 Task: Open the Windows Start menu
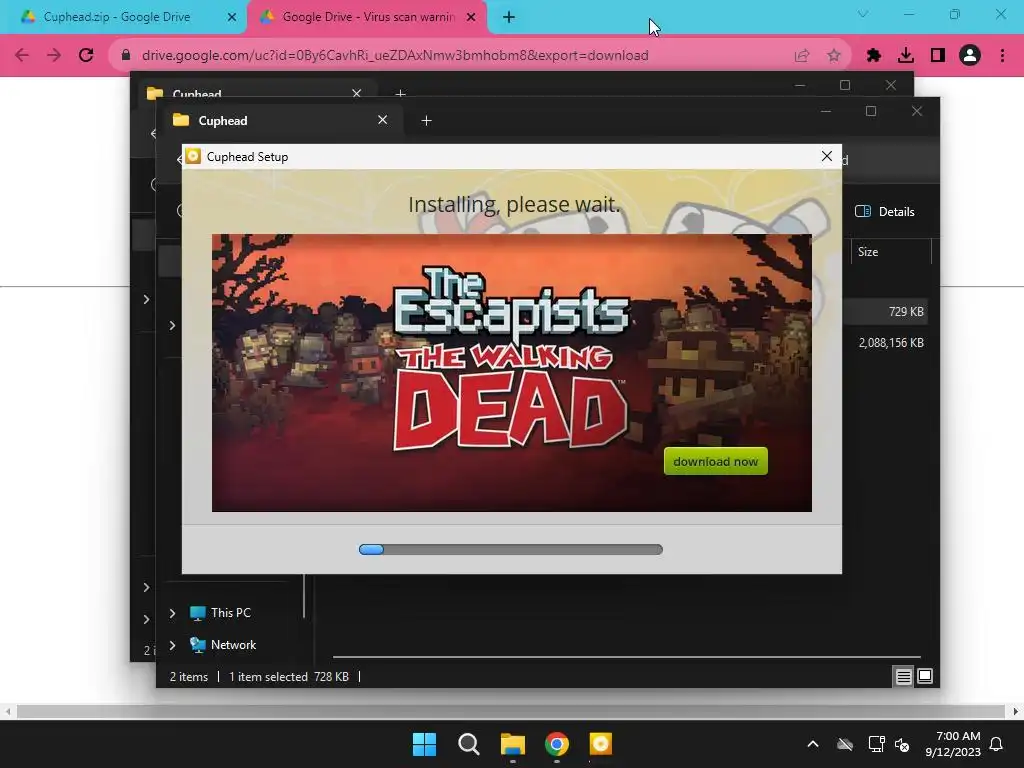coord(424,744)
